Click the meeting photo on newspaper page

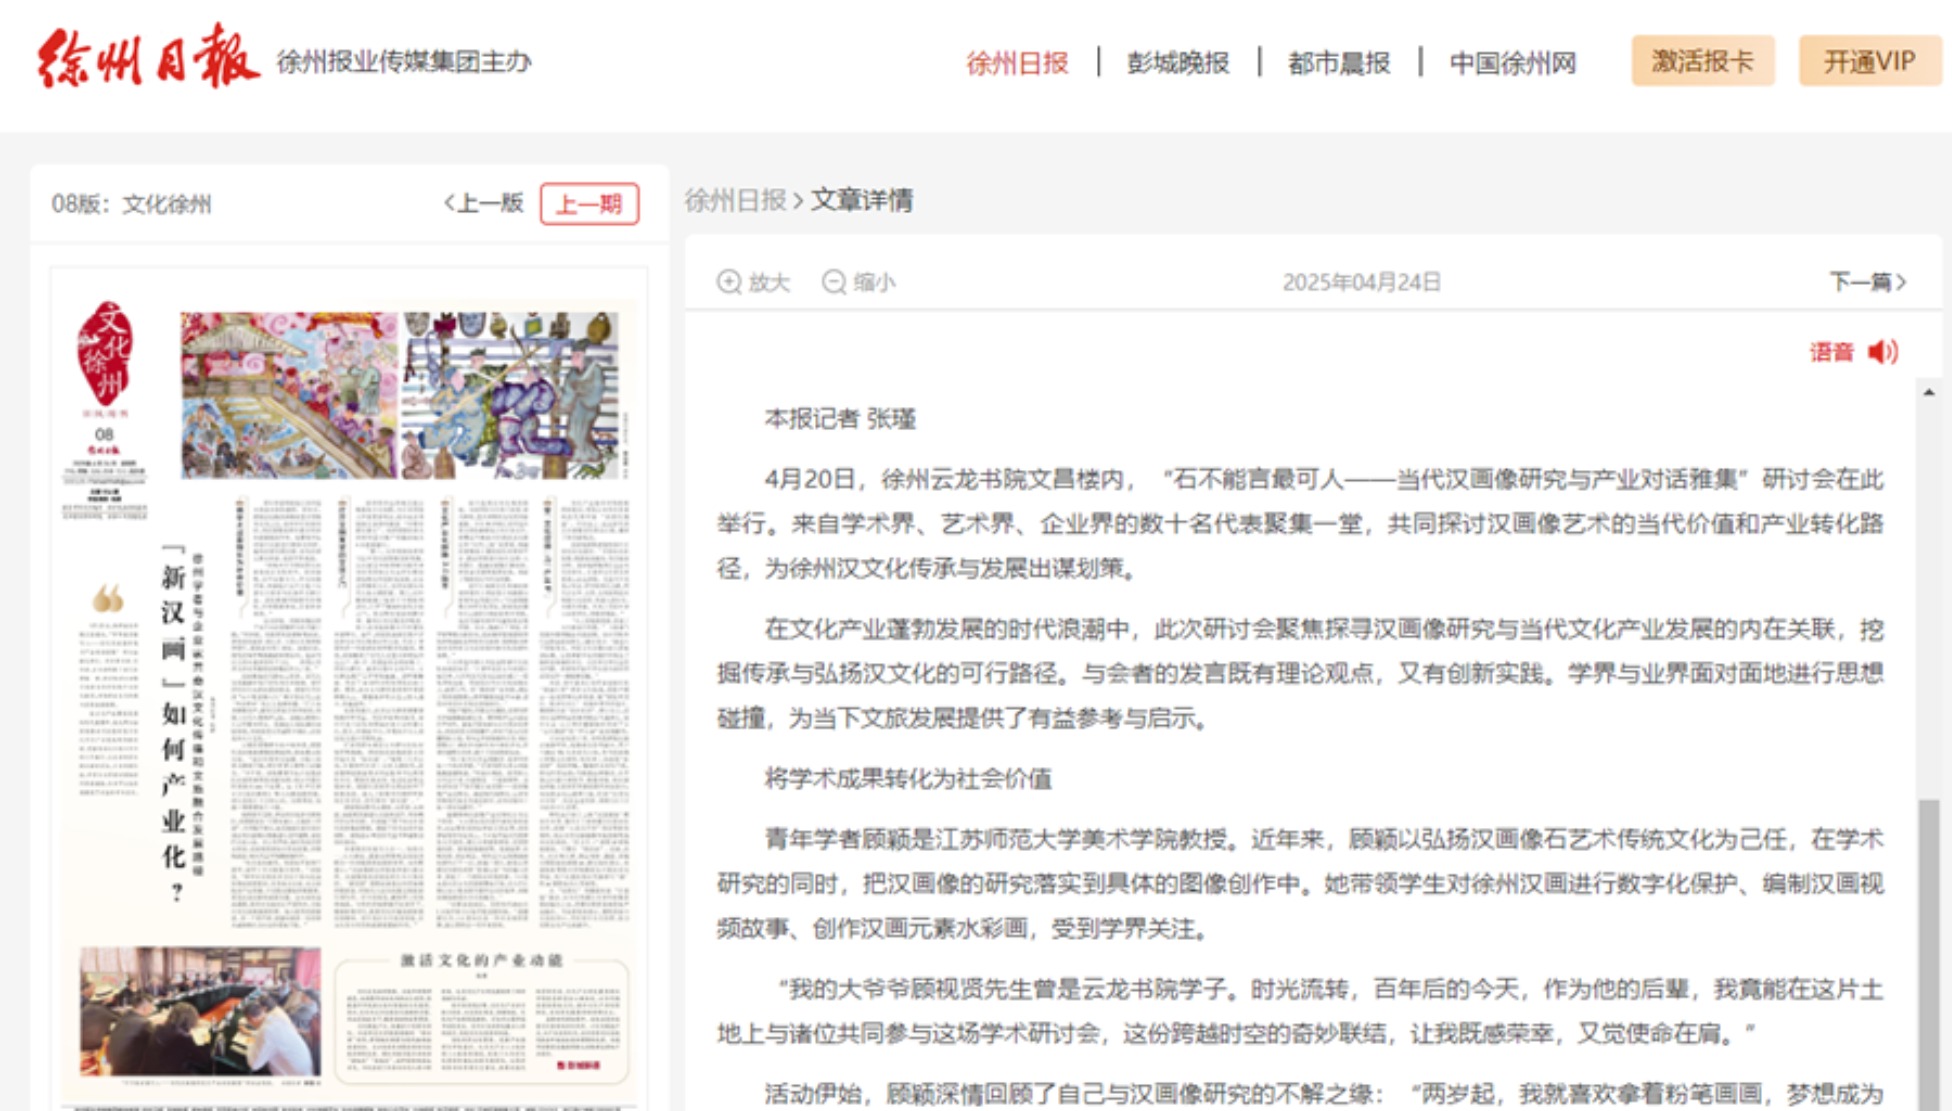(x=200, y=1010)
